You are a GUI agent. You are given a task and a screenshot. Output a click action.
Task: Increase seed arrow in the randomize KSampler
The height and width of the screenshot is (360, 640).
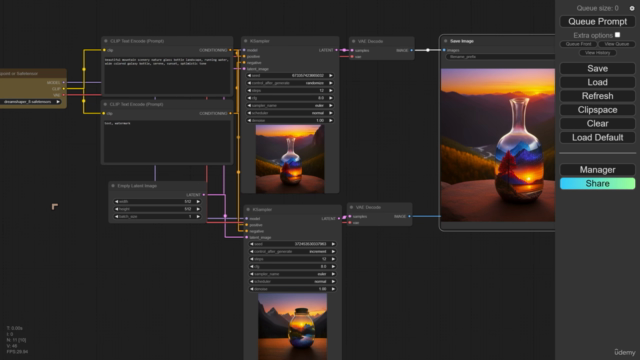[331, 76]
